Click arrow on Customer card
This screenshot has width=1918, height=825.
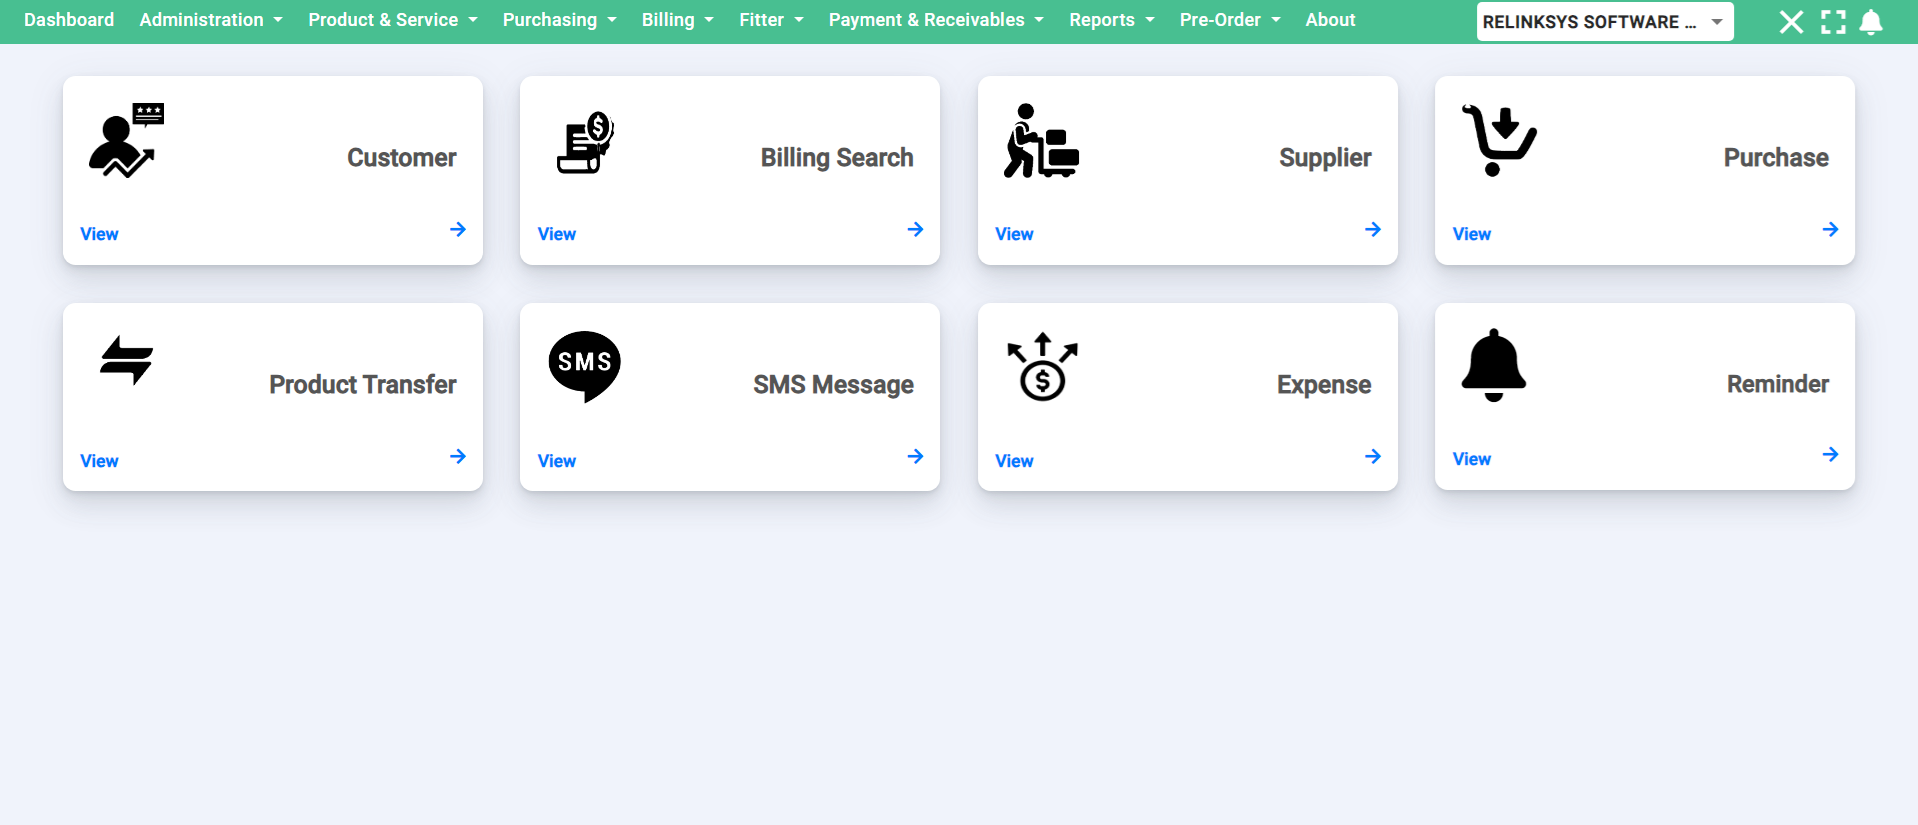(x=458, y=229)
